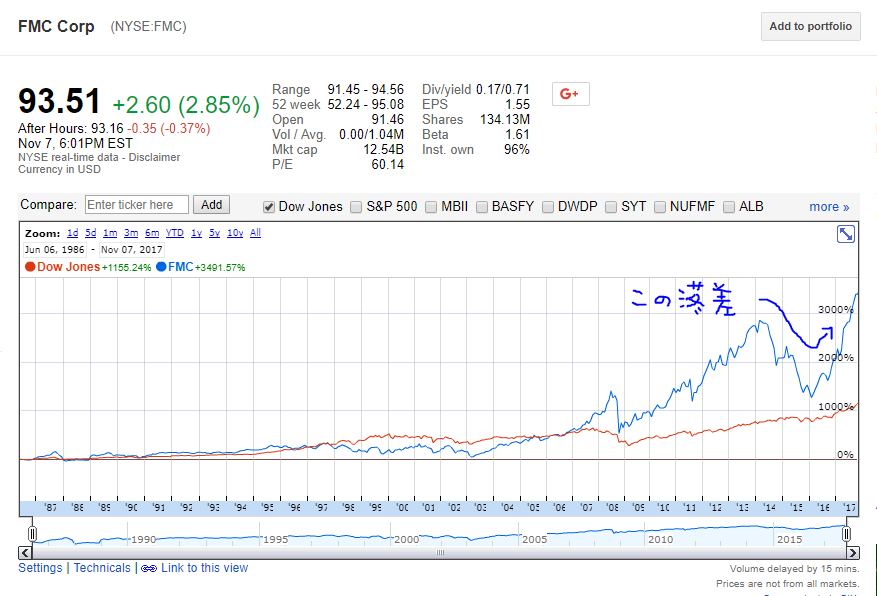The height and width of the screenshot is (596, 877).
Task: Switch the chart to 1y zoom
Action: (196, 233)
